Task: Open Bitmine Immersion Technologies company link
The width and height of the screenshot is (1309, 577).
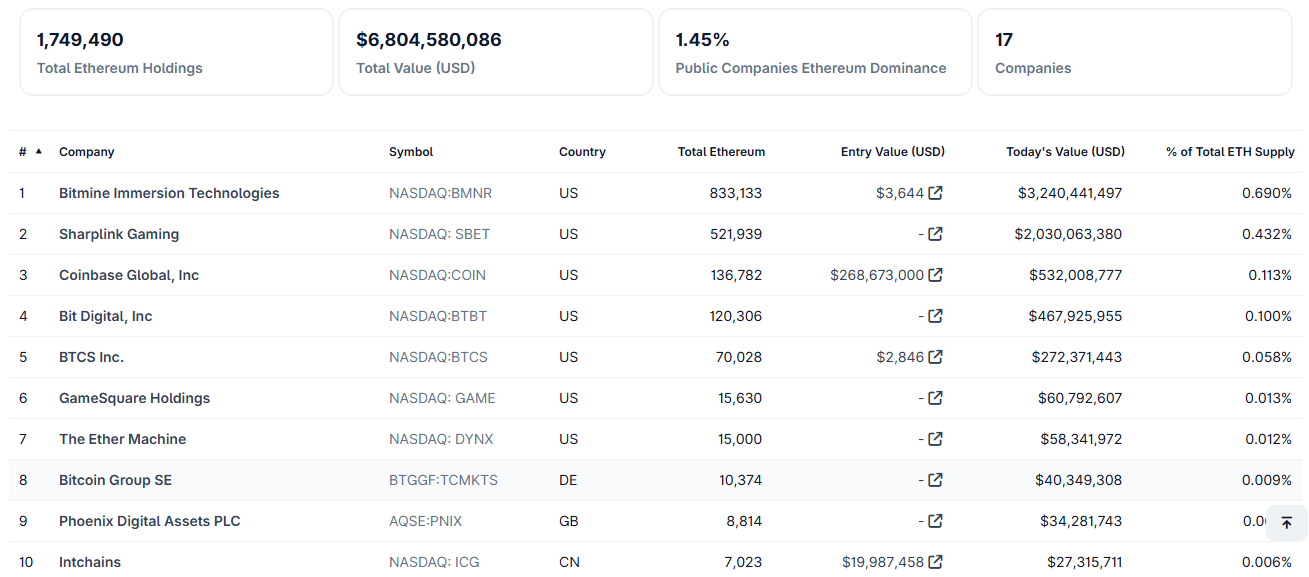Action: [169, 193]
